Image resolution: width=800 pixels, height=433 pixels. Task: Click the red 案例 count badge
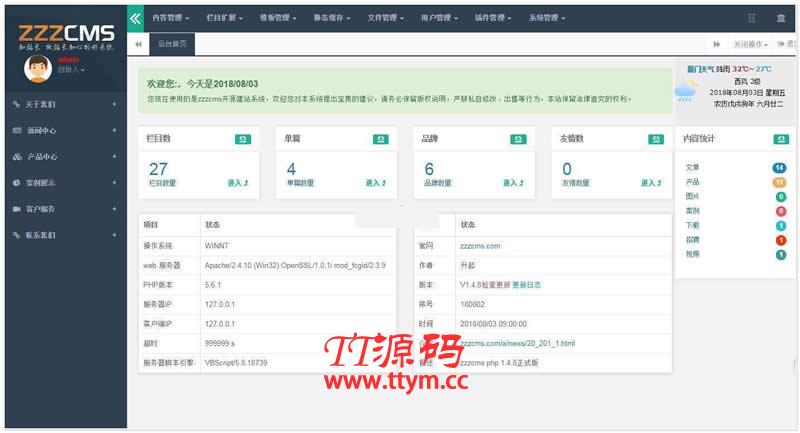pyautogui.click(x=781, y=211)
